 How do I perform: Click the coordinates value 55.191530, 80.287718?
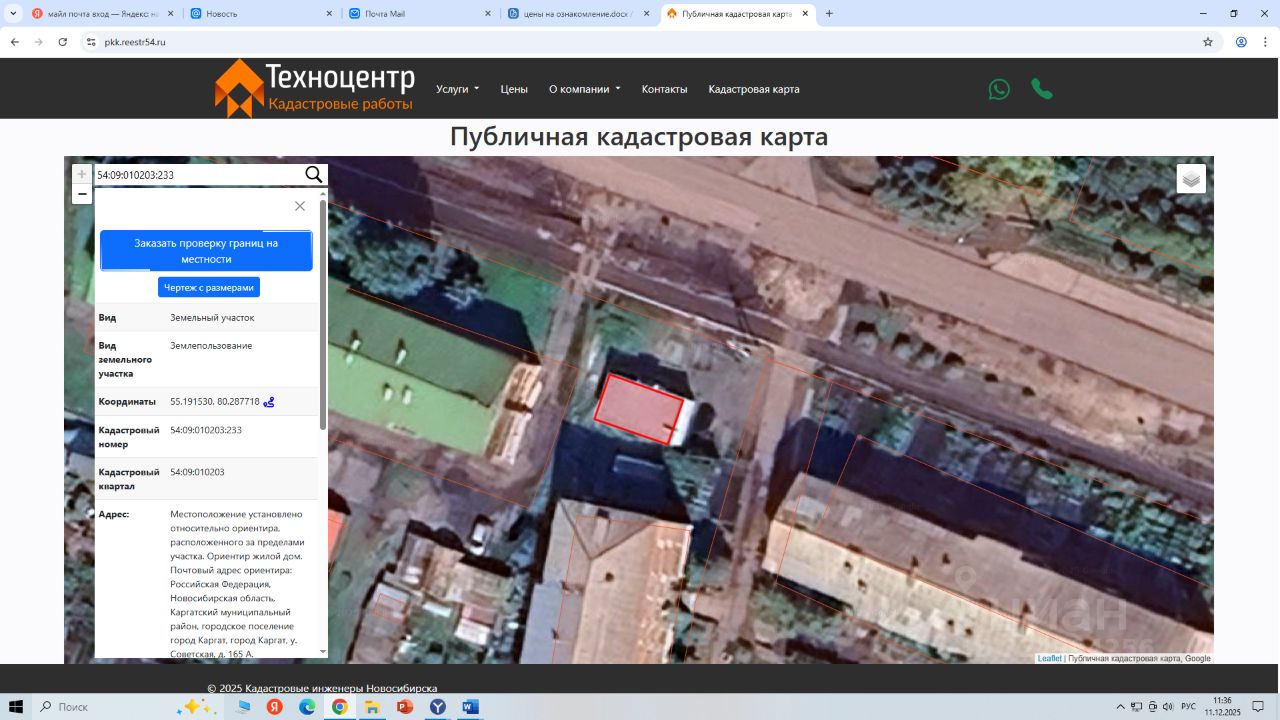tap(215, 402)
